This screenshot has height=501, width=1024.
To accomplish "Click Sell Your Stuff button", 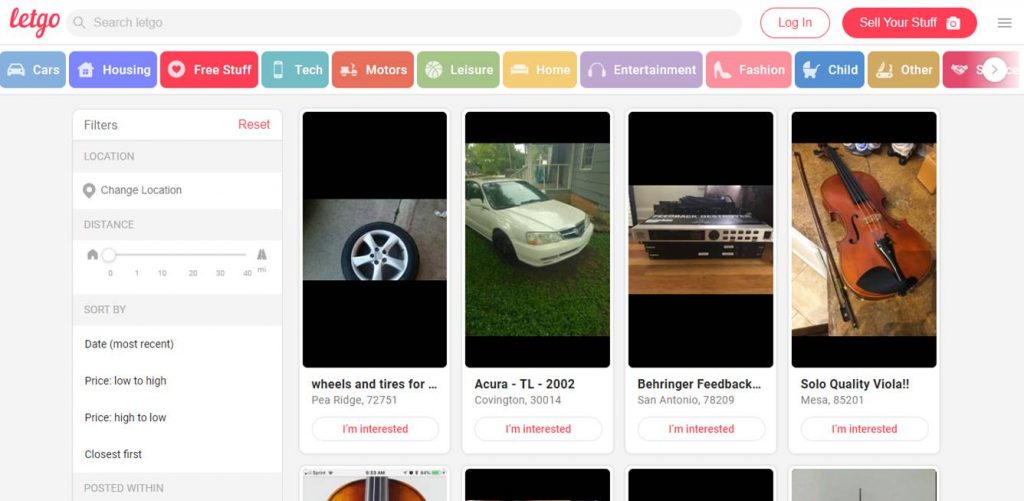I will 908,23.
